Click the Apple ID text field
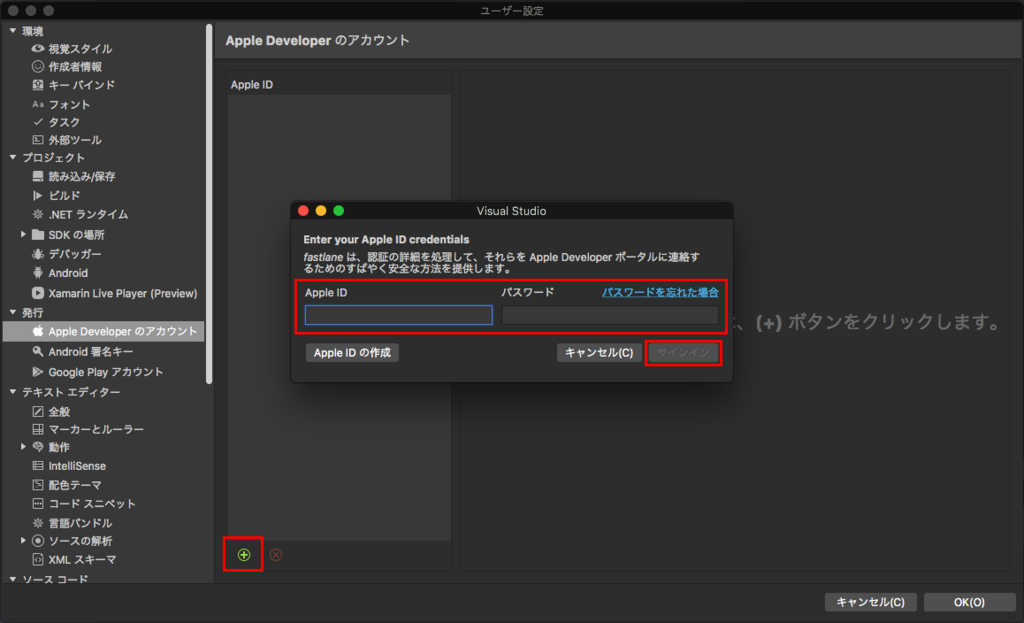1024x623 pixels. tap(398, 315)
